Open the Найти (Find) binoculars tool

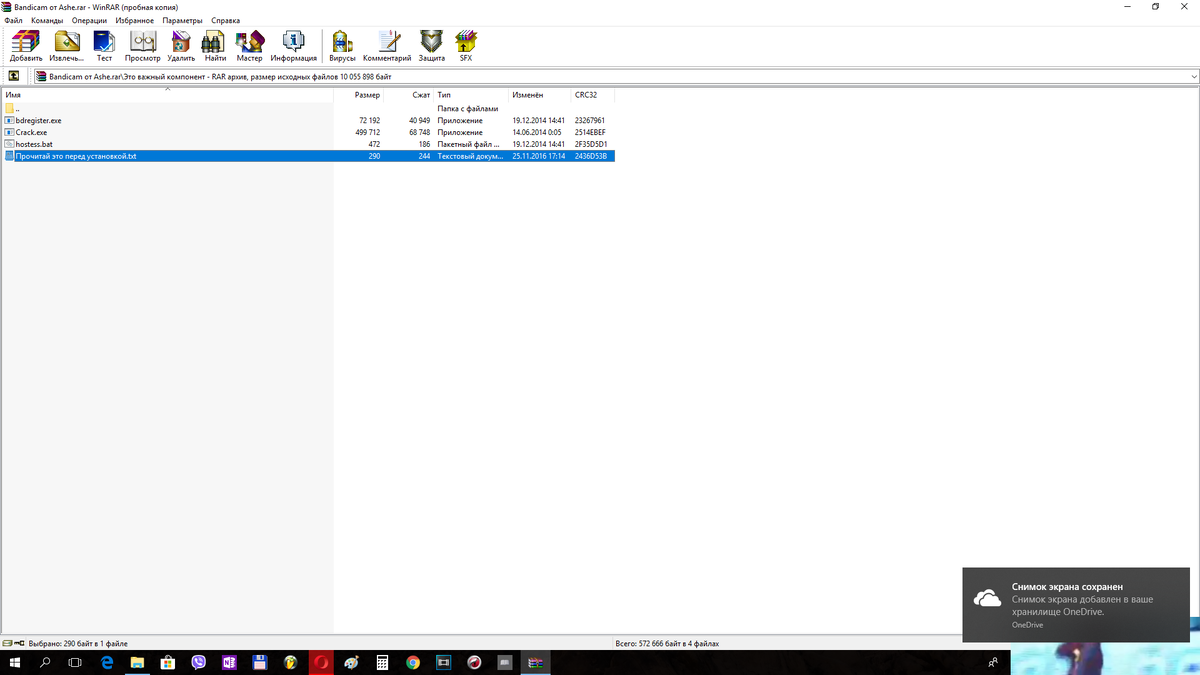pos(214,42)
